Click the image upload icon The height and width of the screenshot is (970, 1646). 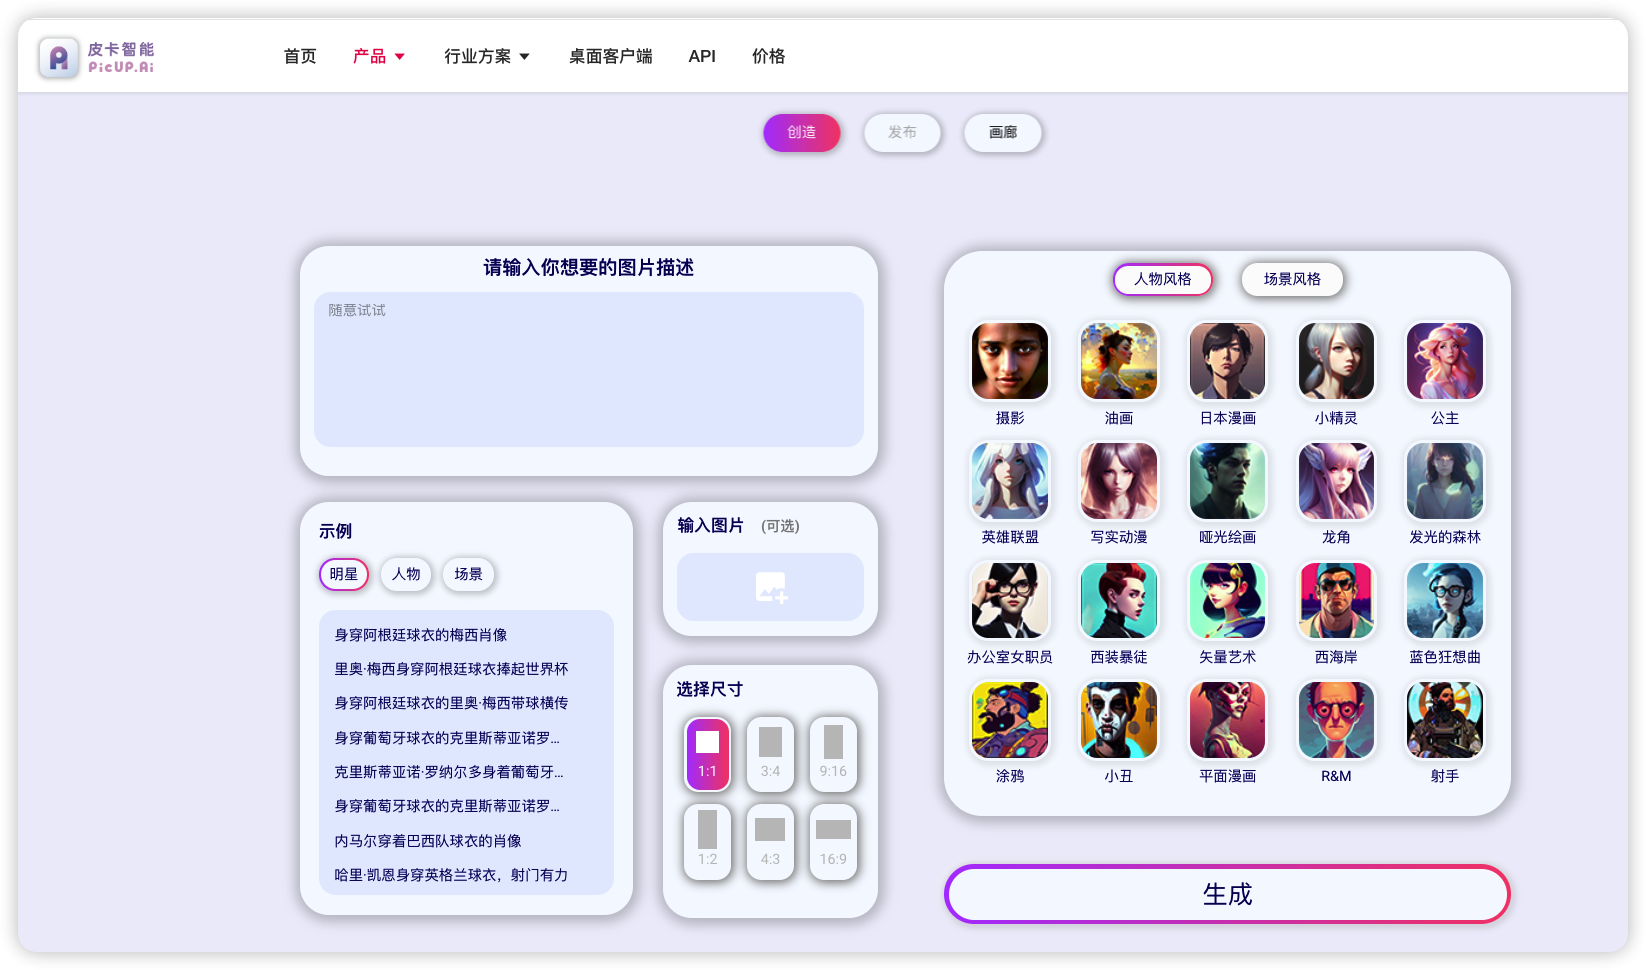(770, 587)
